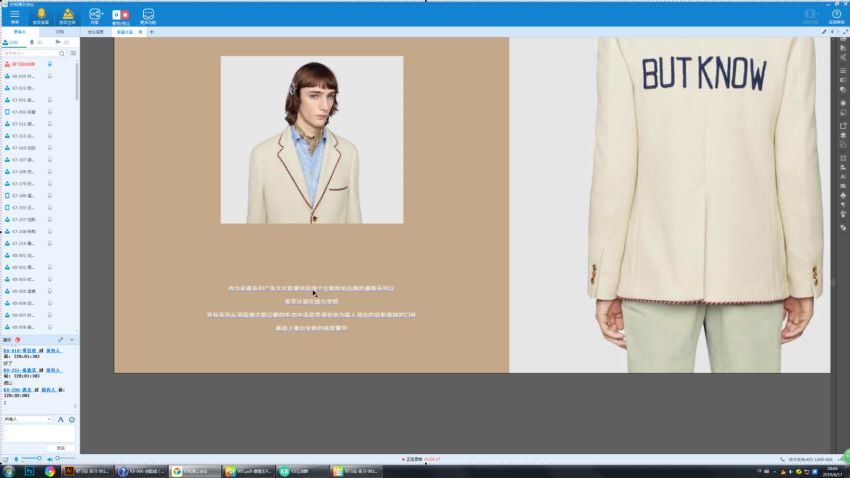The width and height of the screenshot is (850, 478).
Task: Select participant row K8-005
Action: tap(37, 291)
